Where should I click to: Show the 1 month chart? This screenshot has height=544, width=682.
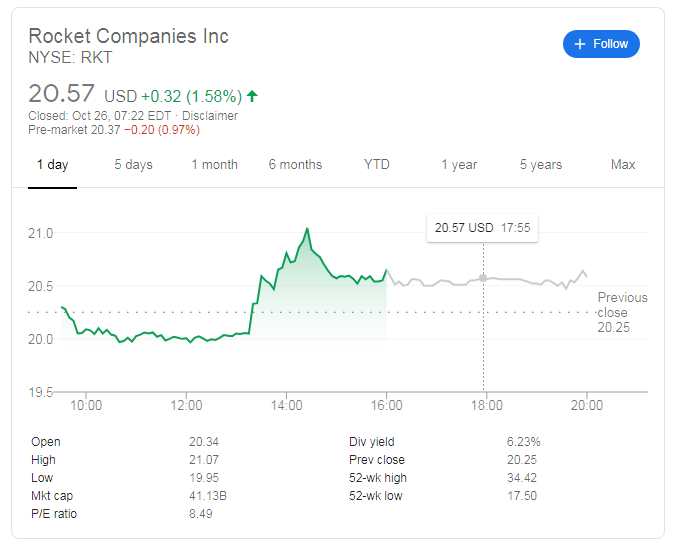click(214, 165)
